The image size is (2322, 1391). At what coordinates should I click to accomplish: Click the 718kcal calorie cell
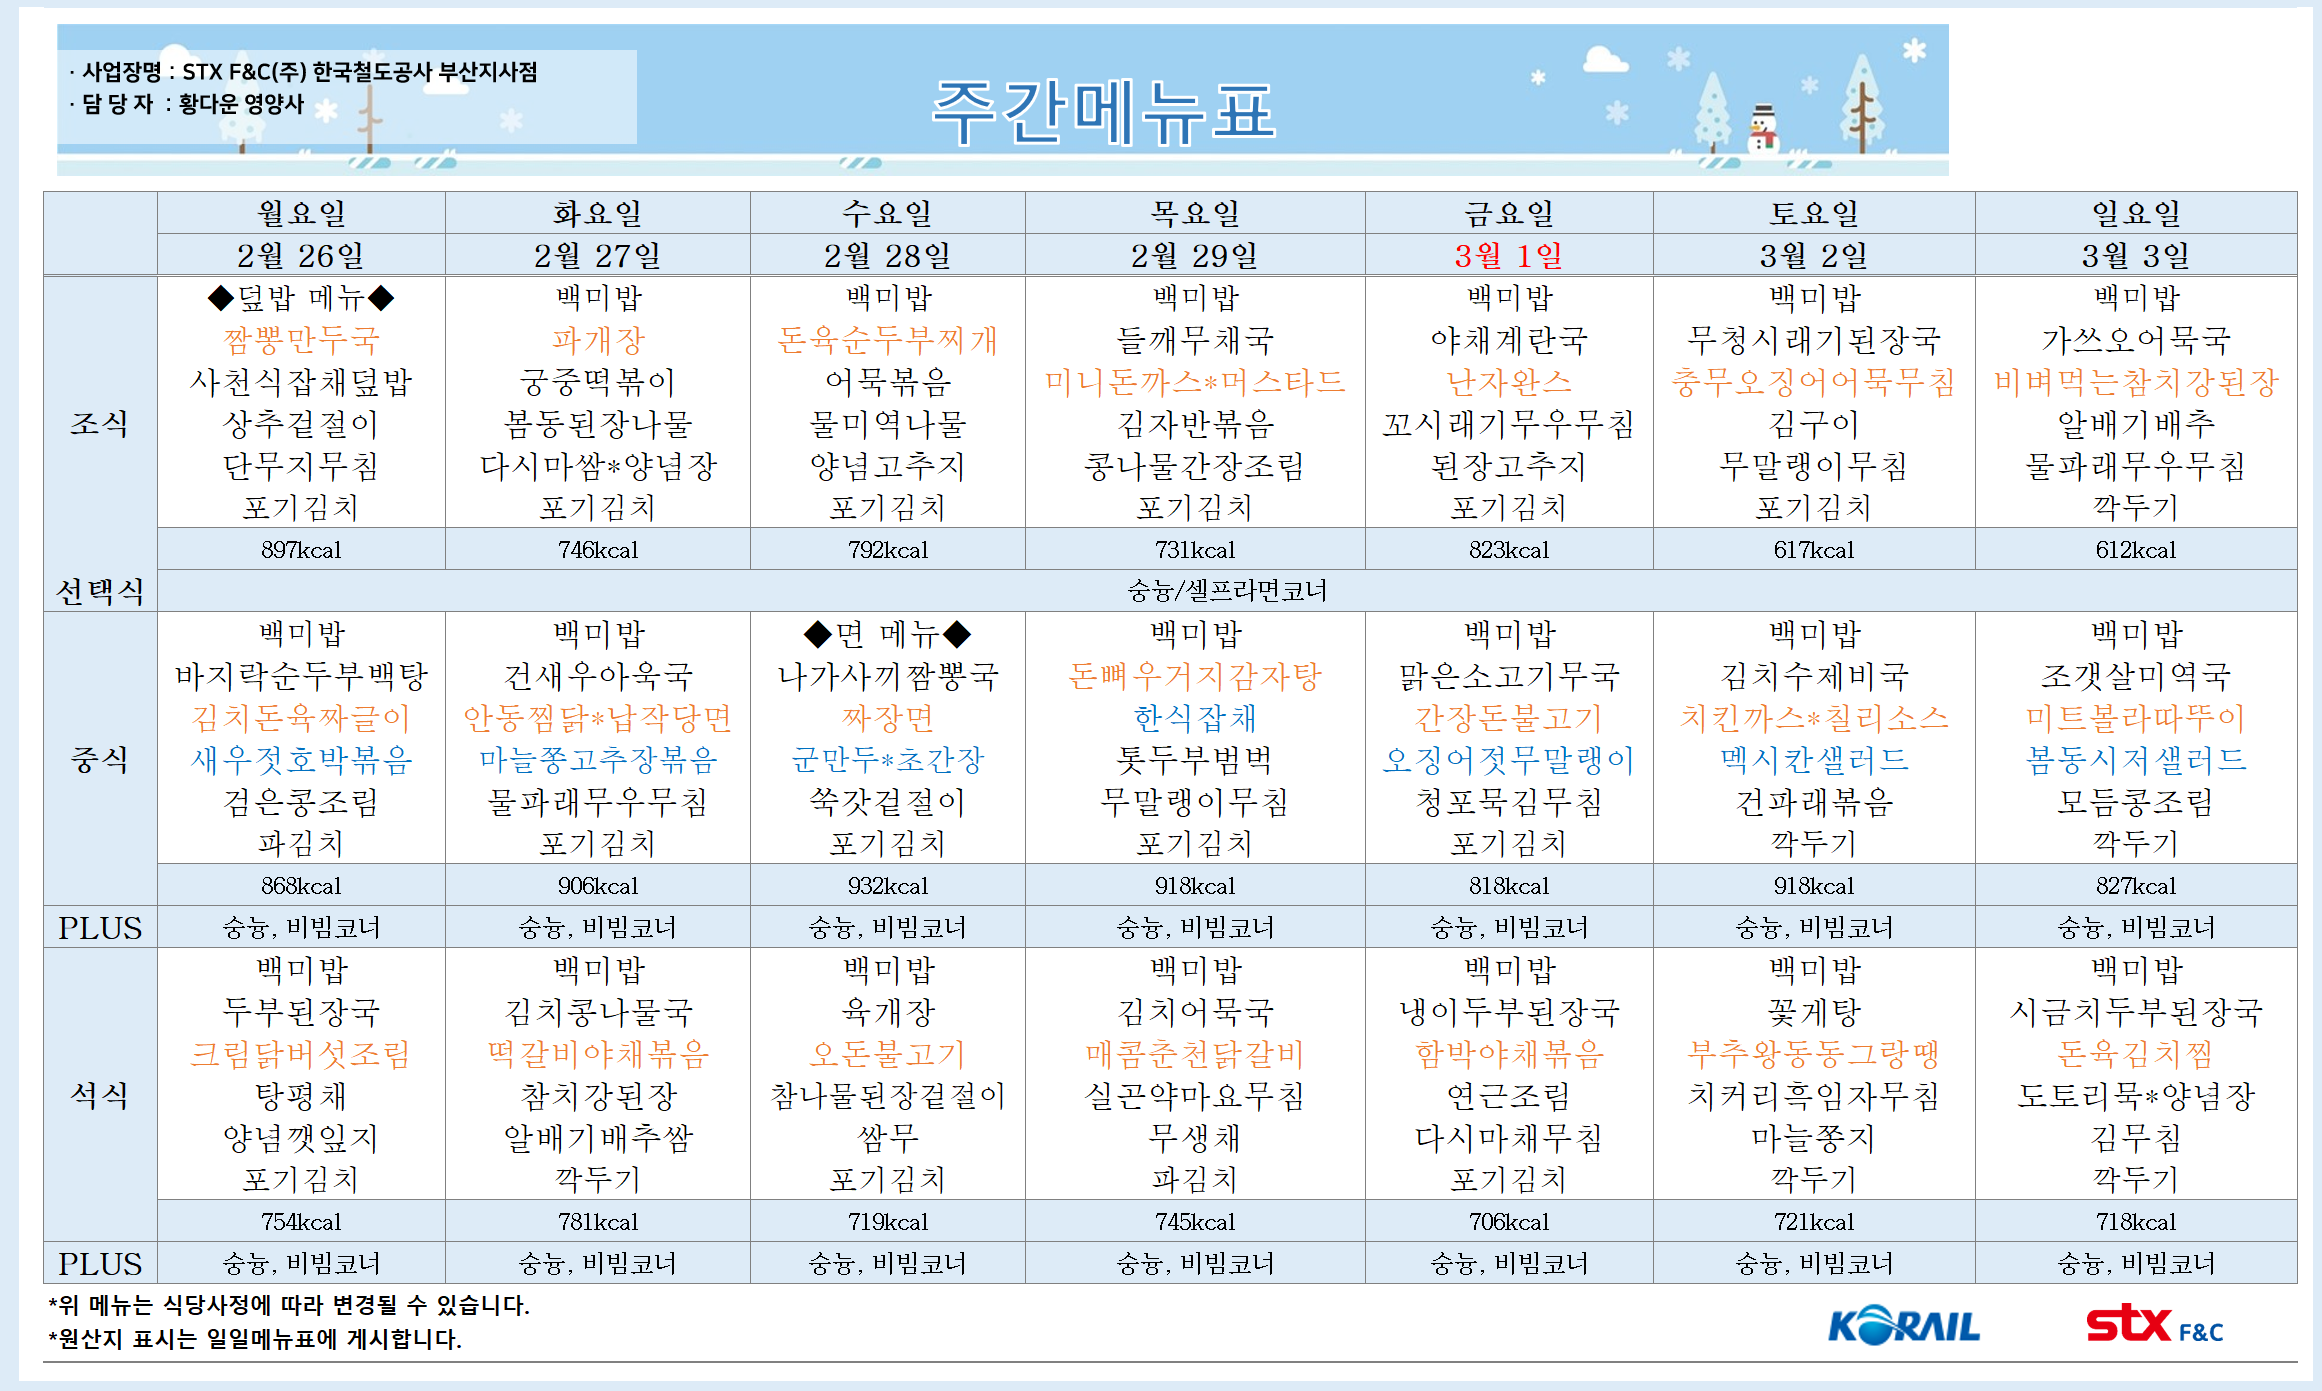2135,1222
